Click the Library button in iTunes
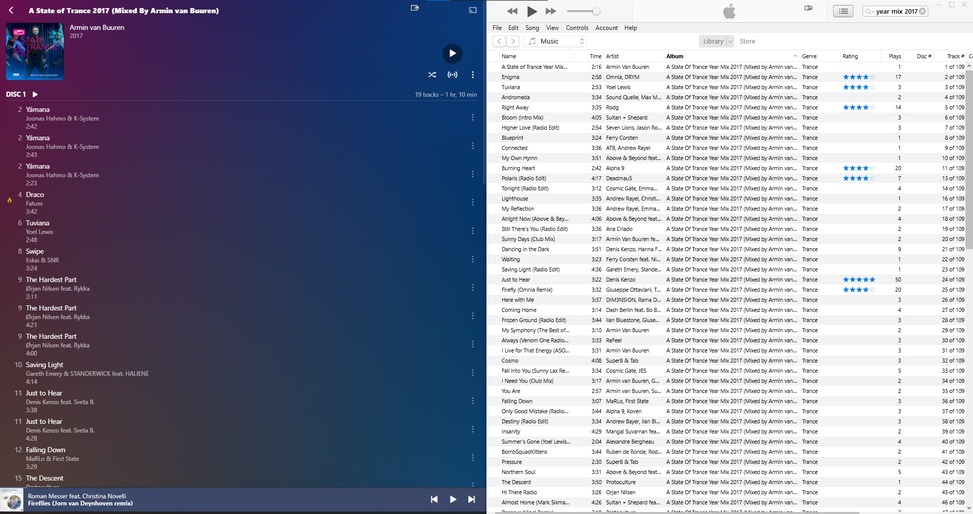 (713, 41)
